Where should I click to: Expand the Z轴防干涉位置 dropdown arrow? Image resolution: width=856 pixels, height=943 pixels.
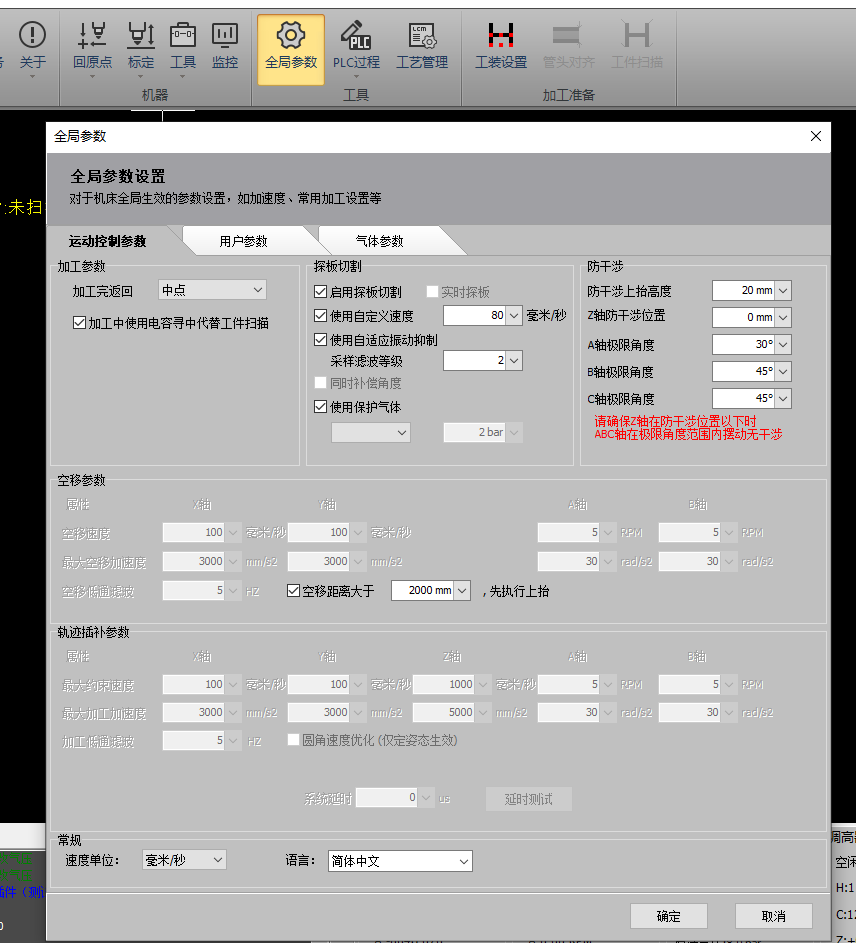[x=783, y=318]
